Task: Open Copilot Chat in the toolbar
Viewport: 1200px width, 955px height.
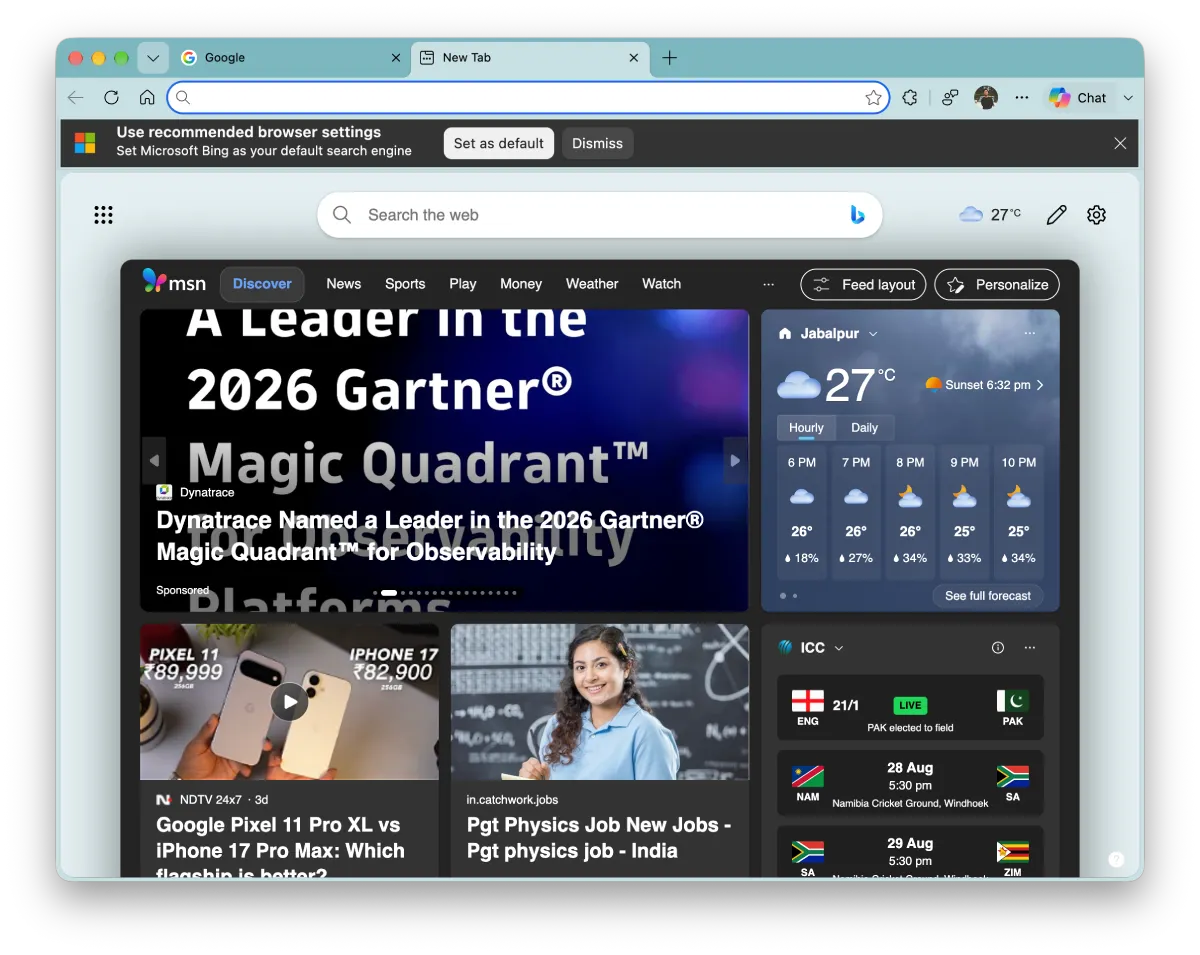Action: coord(1078,98)
